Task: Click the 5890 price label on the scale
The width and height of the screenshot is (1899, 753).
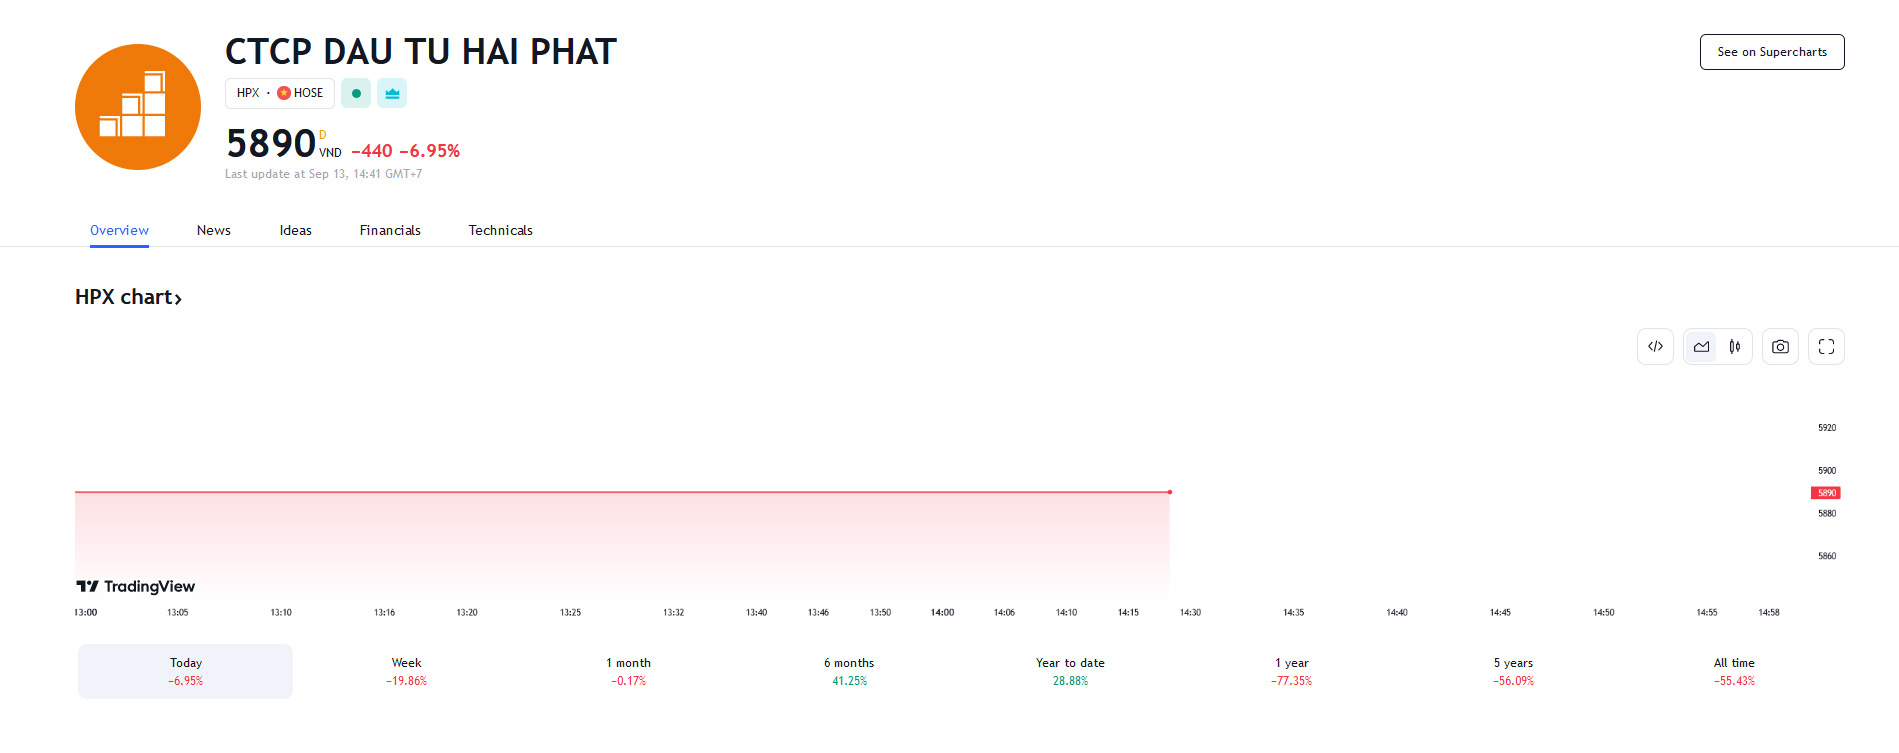Action: pos(1828,492)
